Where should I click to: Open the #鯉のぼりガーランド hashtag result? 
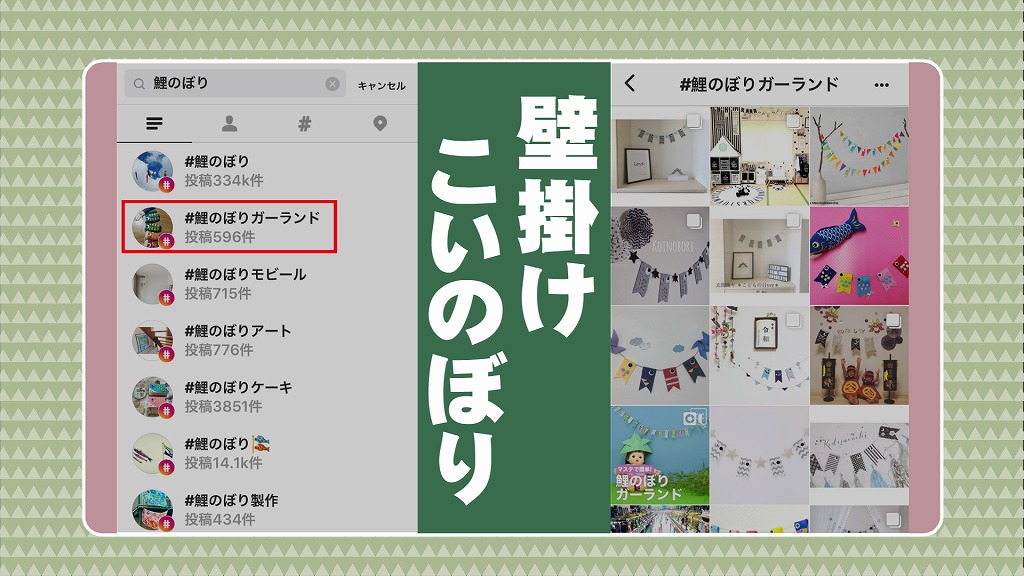229,227
